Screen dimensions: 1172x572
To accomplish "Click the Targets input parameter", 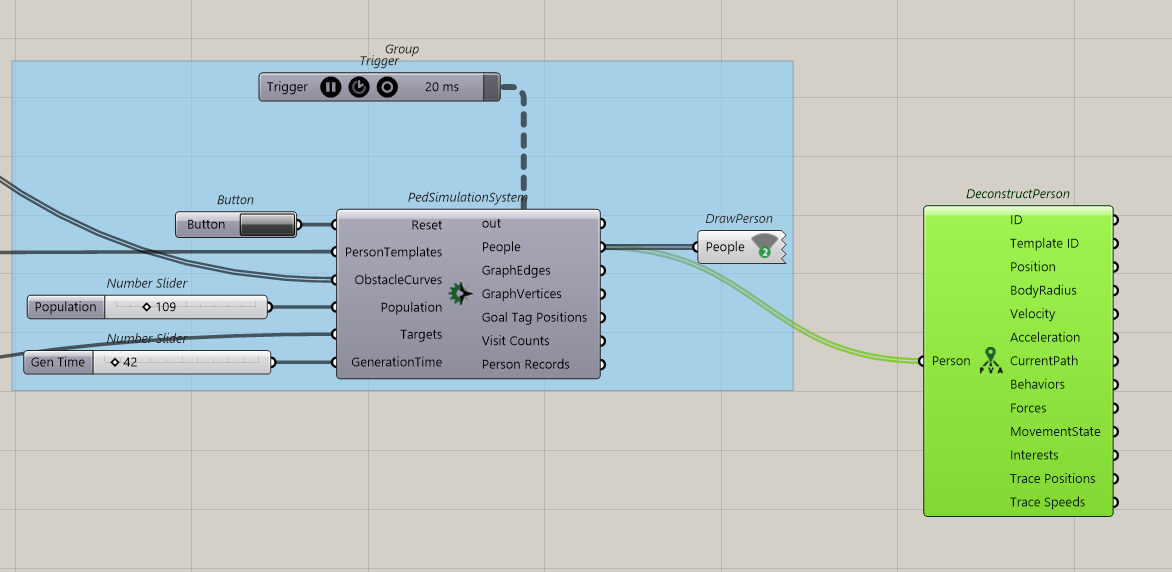I will click(x=421, y=334).
